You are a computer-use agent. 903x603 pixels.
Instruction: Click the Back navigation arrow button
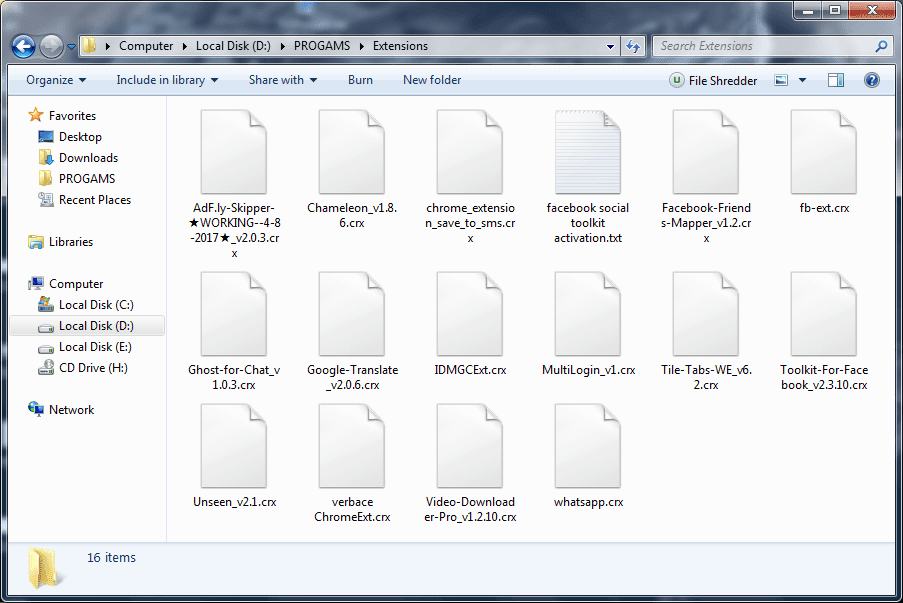click(24, 46)
